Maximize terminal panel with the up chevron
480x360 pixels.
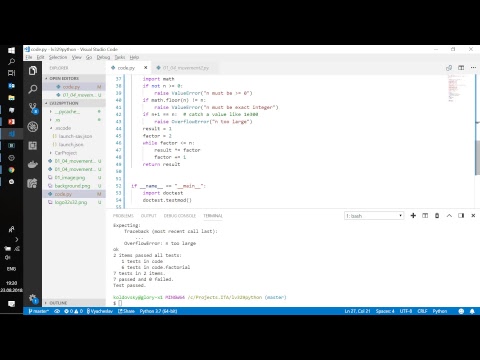449,216
